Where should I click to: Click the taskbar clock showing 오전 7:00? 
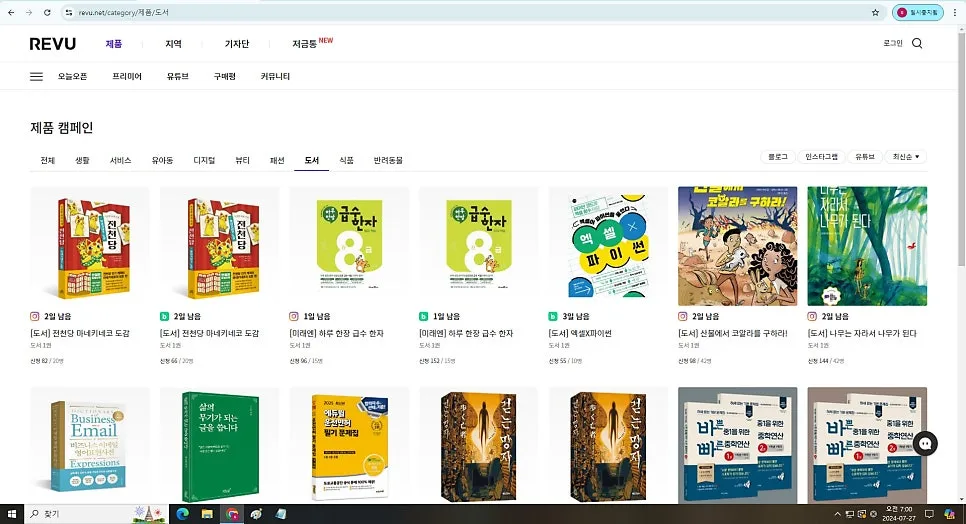pyautogui.click(x=899, y=514)
